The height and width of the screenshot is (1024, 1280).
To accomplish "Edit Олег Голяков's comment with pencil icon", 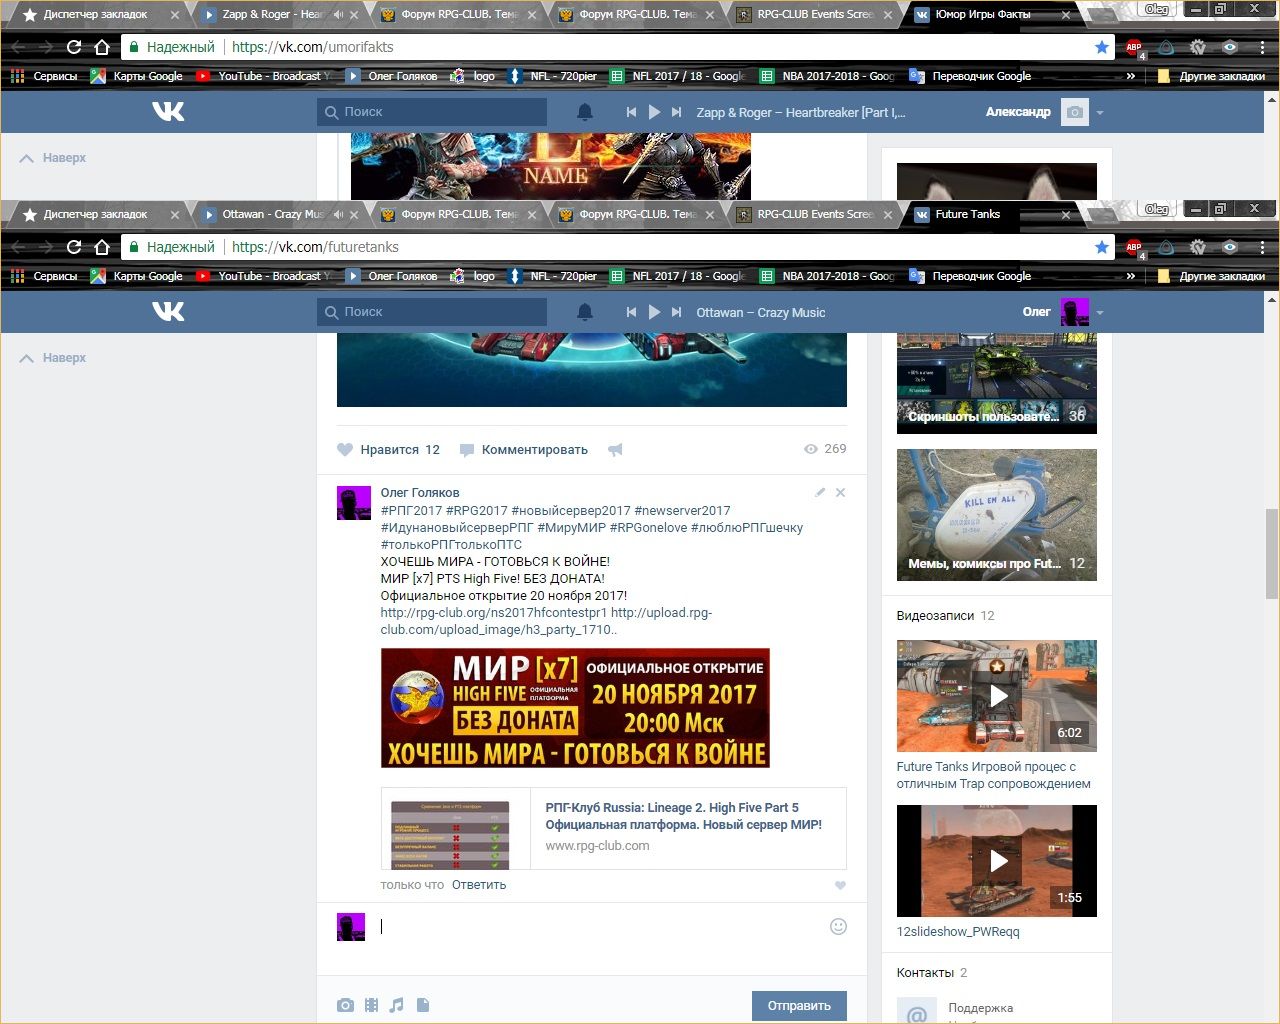I will (820, 492).
